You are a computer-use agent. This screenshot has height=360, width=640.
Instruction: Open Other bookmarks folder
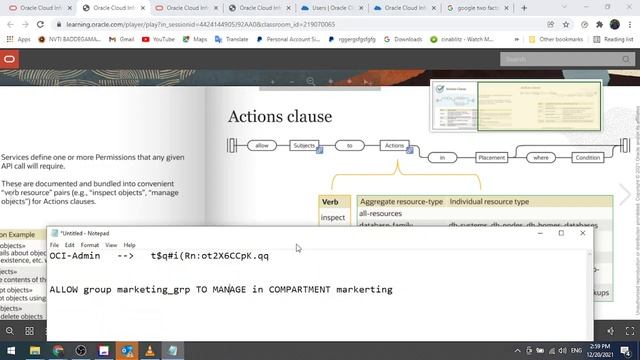click(556, 39)
